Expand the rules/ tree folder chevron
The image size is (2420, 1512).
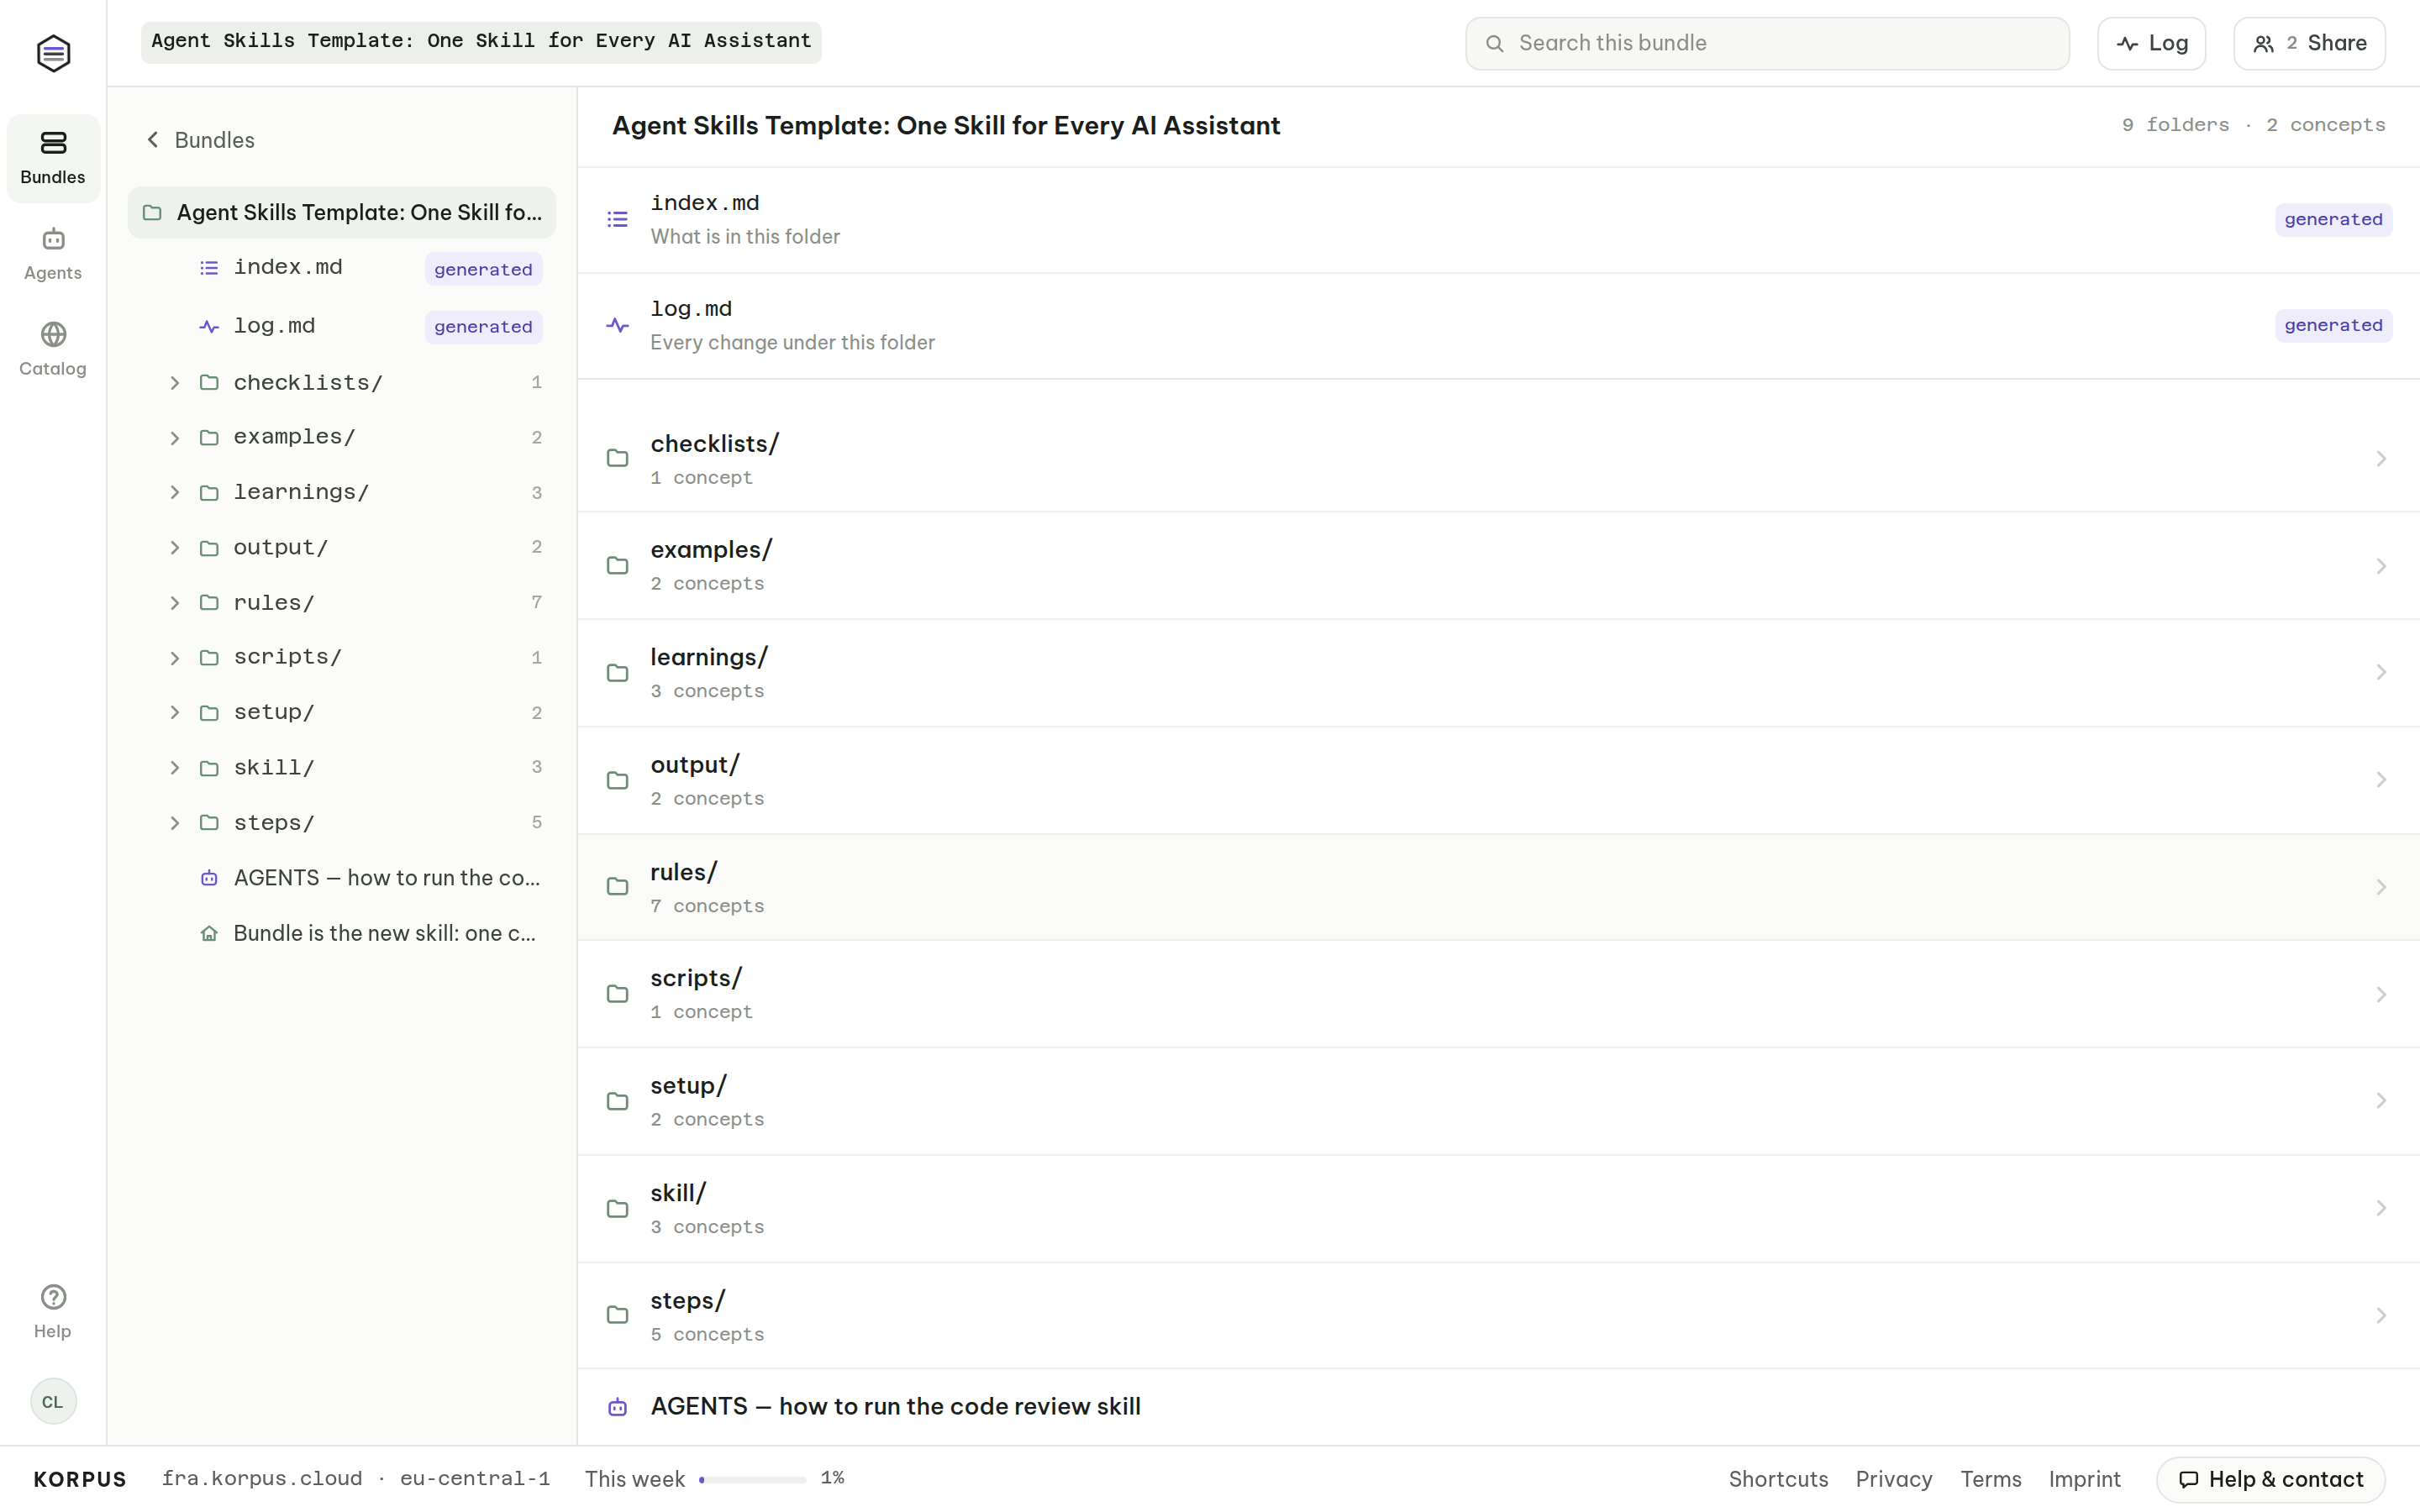click(x=175, y=603)
